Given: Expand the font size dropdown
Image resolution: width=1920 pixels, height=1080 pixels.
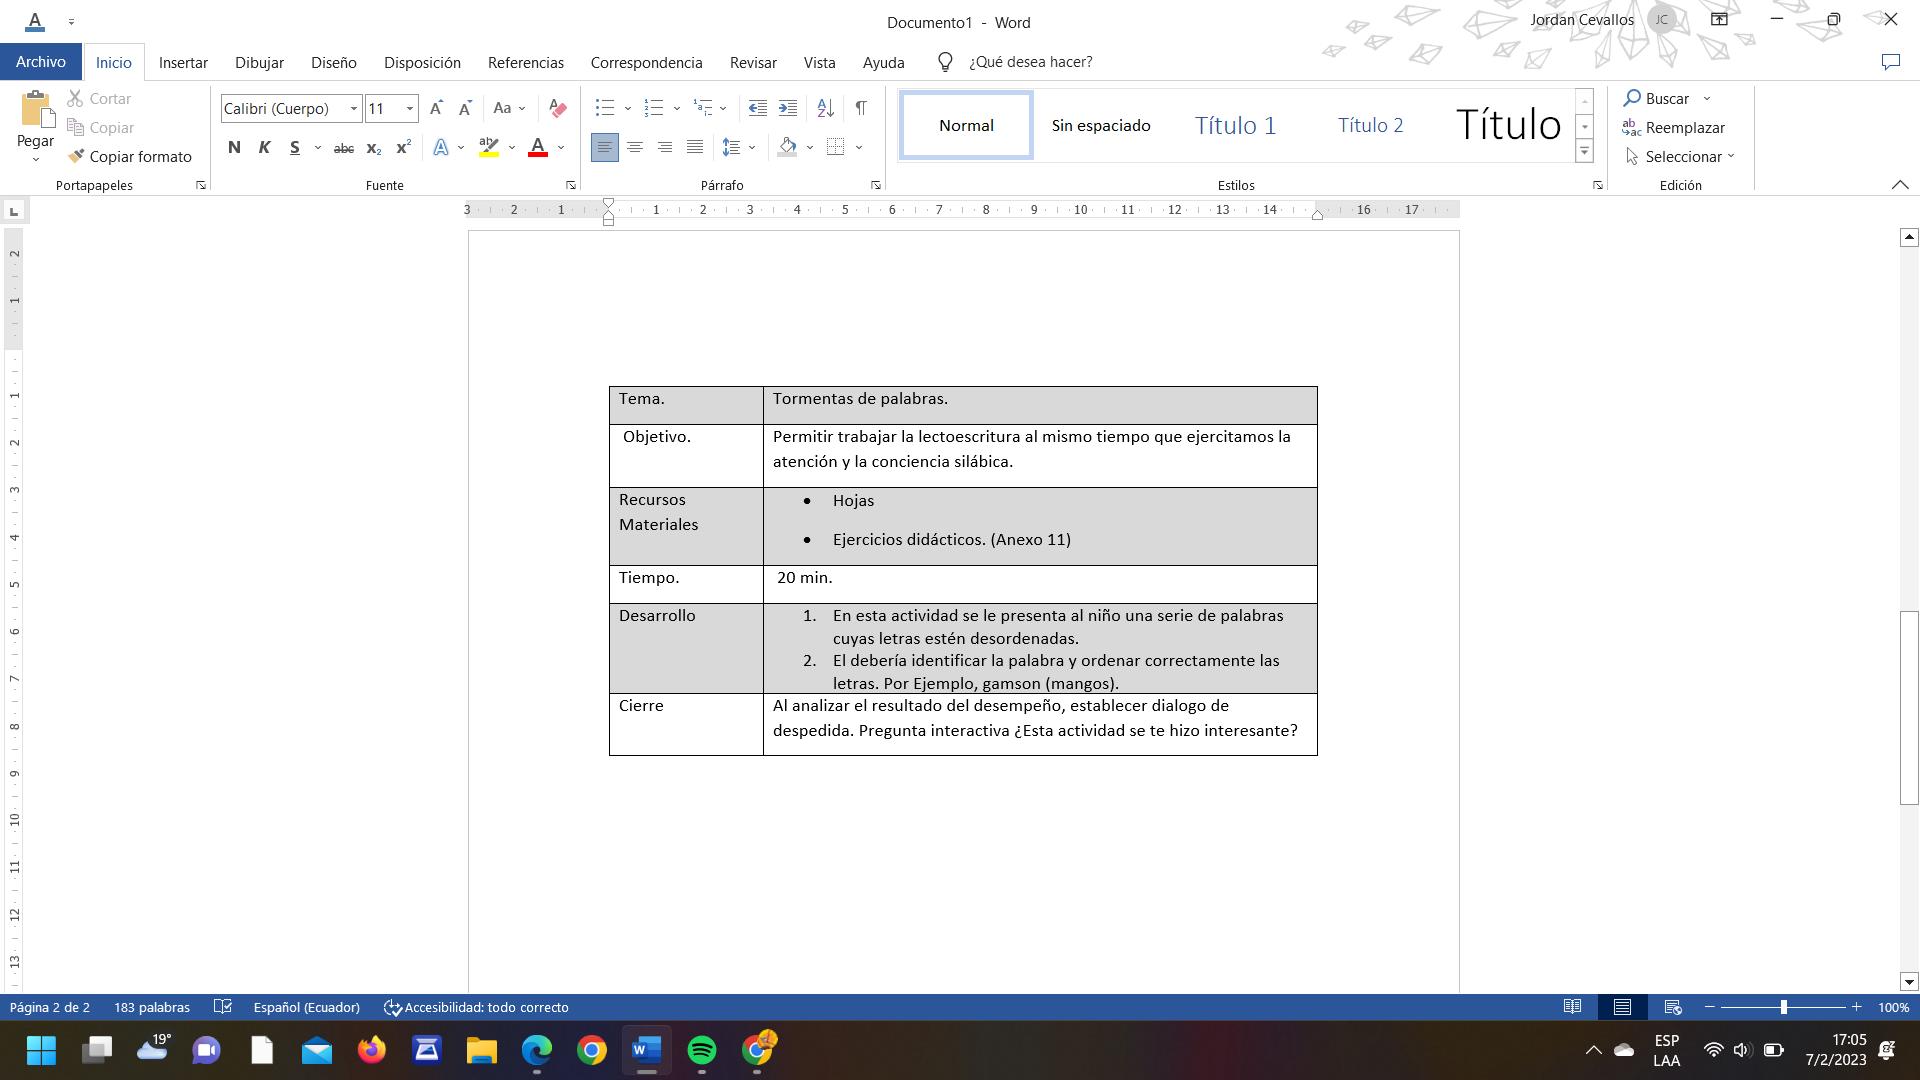Looking at the screenshot, I should [409, 108].
